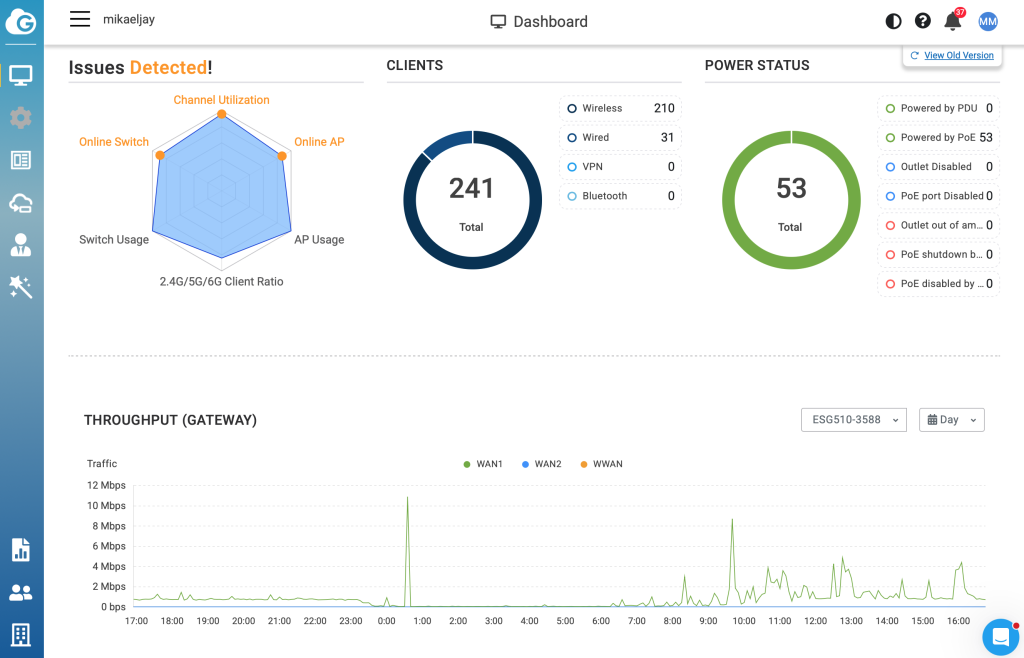The width and height of the screenshot is (1024, 658).
Task: Click the View Old Version link
Action: [959, 55]
